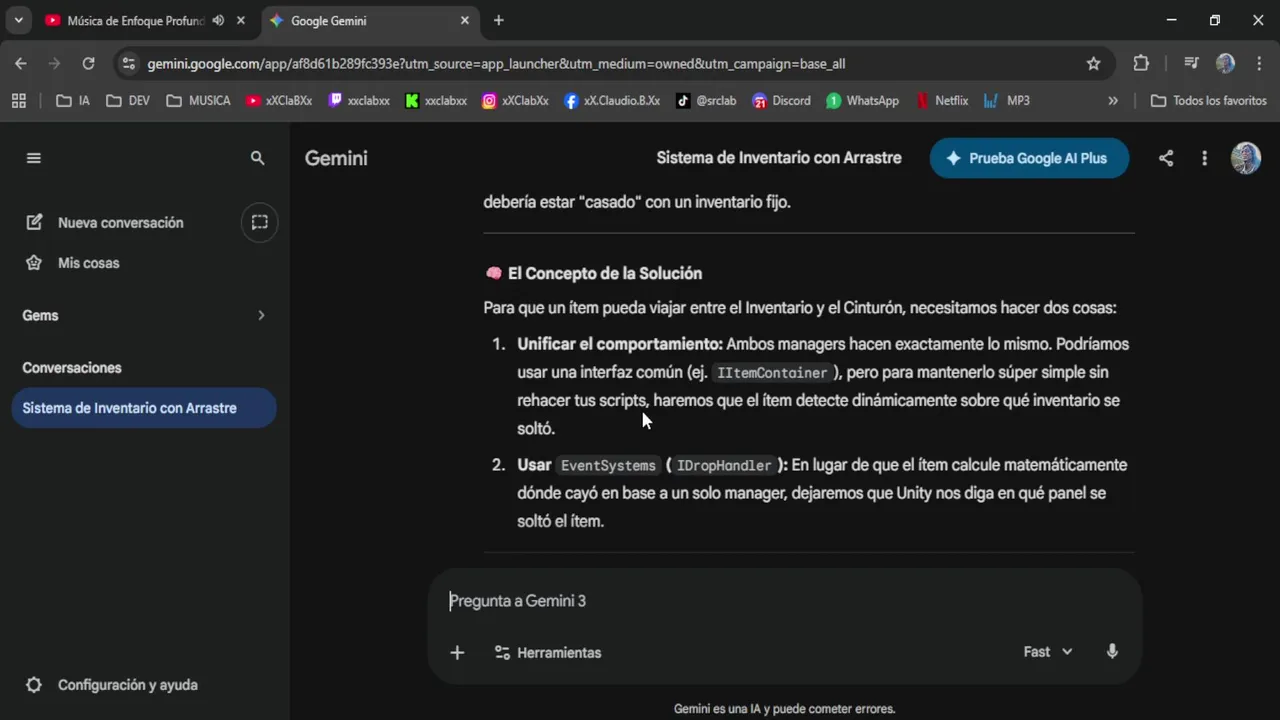Click the plus button to add files
The image size is (1280, 720).
tap(457, 652)
